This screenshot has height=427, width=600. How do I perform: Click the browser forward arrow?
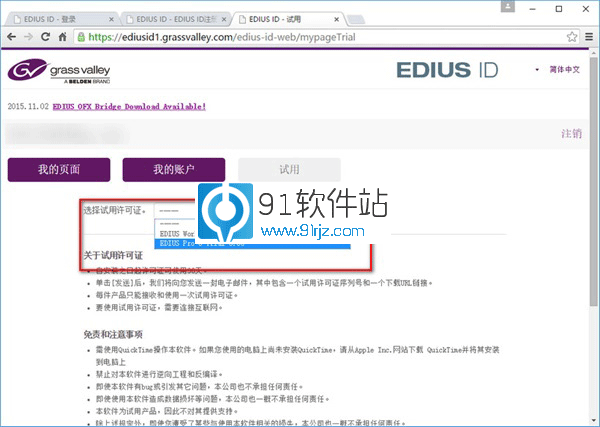[30, 35]
